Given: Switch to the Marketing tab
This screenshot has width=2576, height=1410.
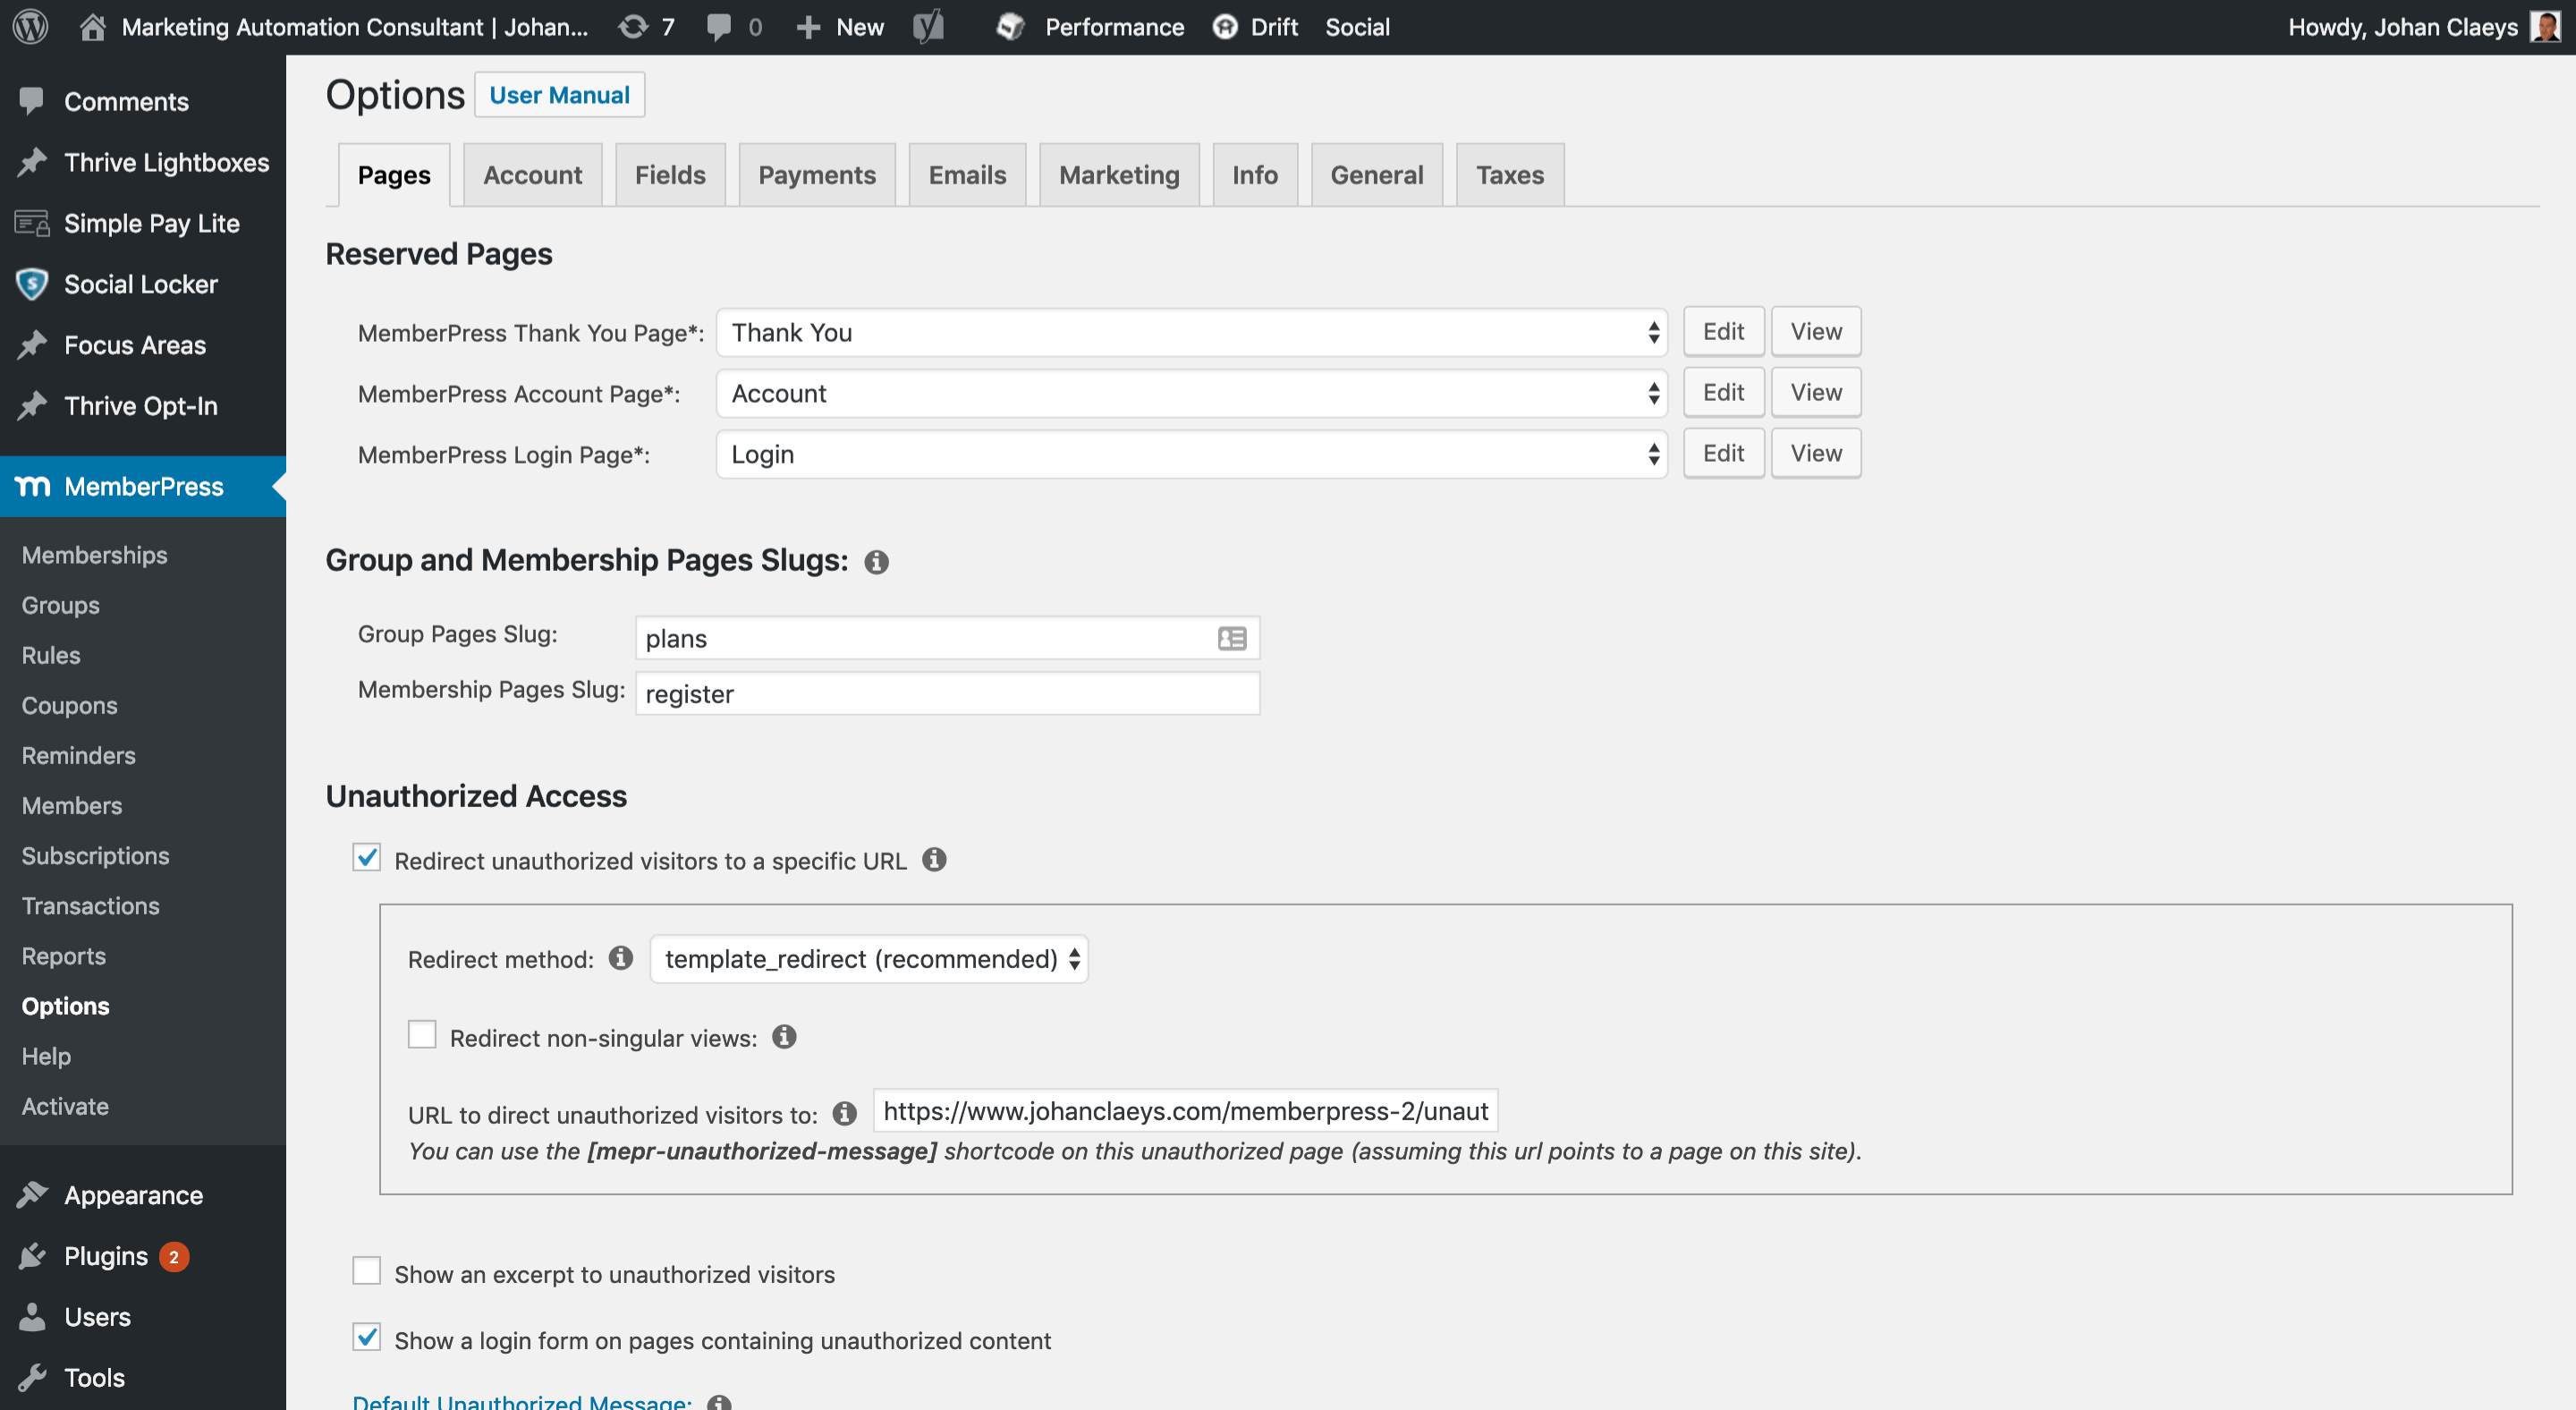Looking at the screenshot, I should click(1120, 174).
